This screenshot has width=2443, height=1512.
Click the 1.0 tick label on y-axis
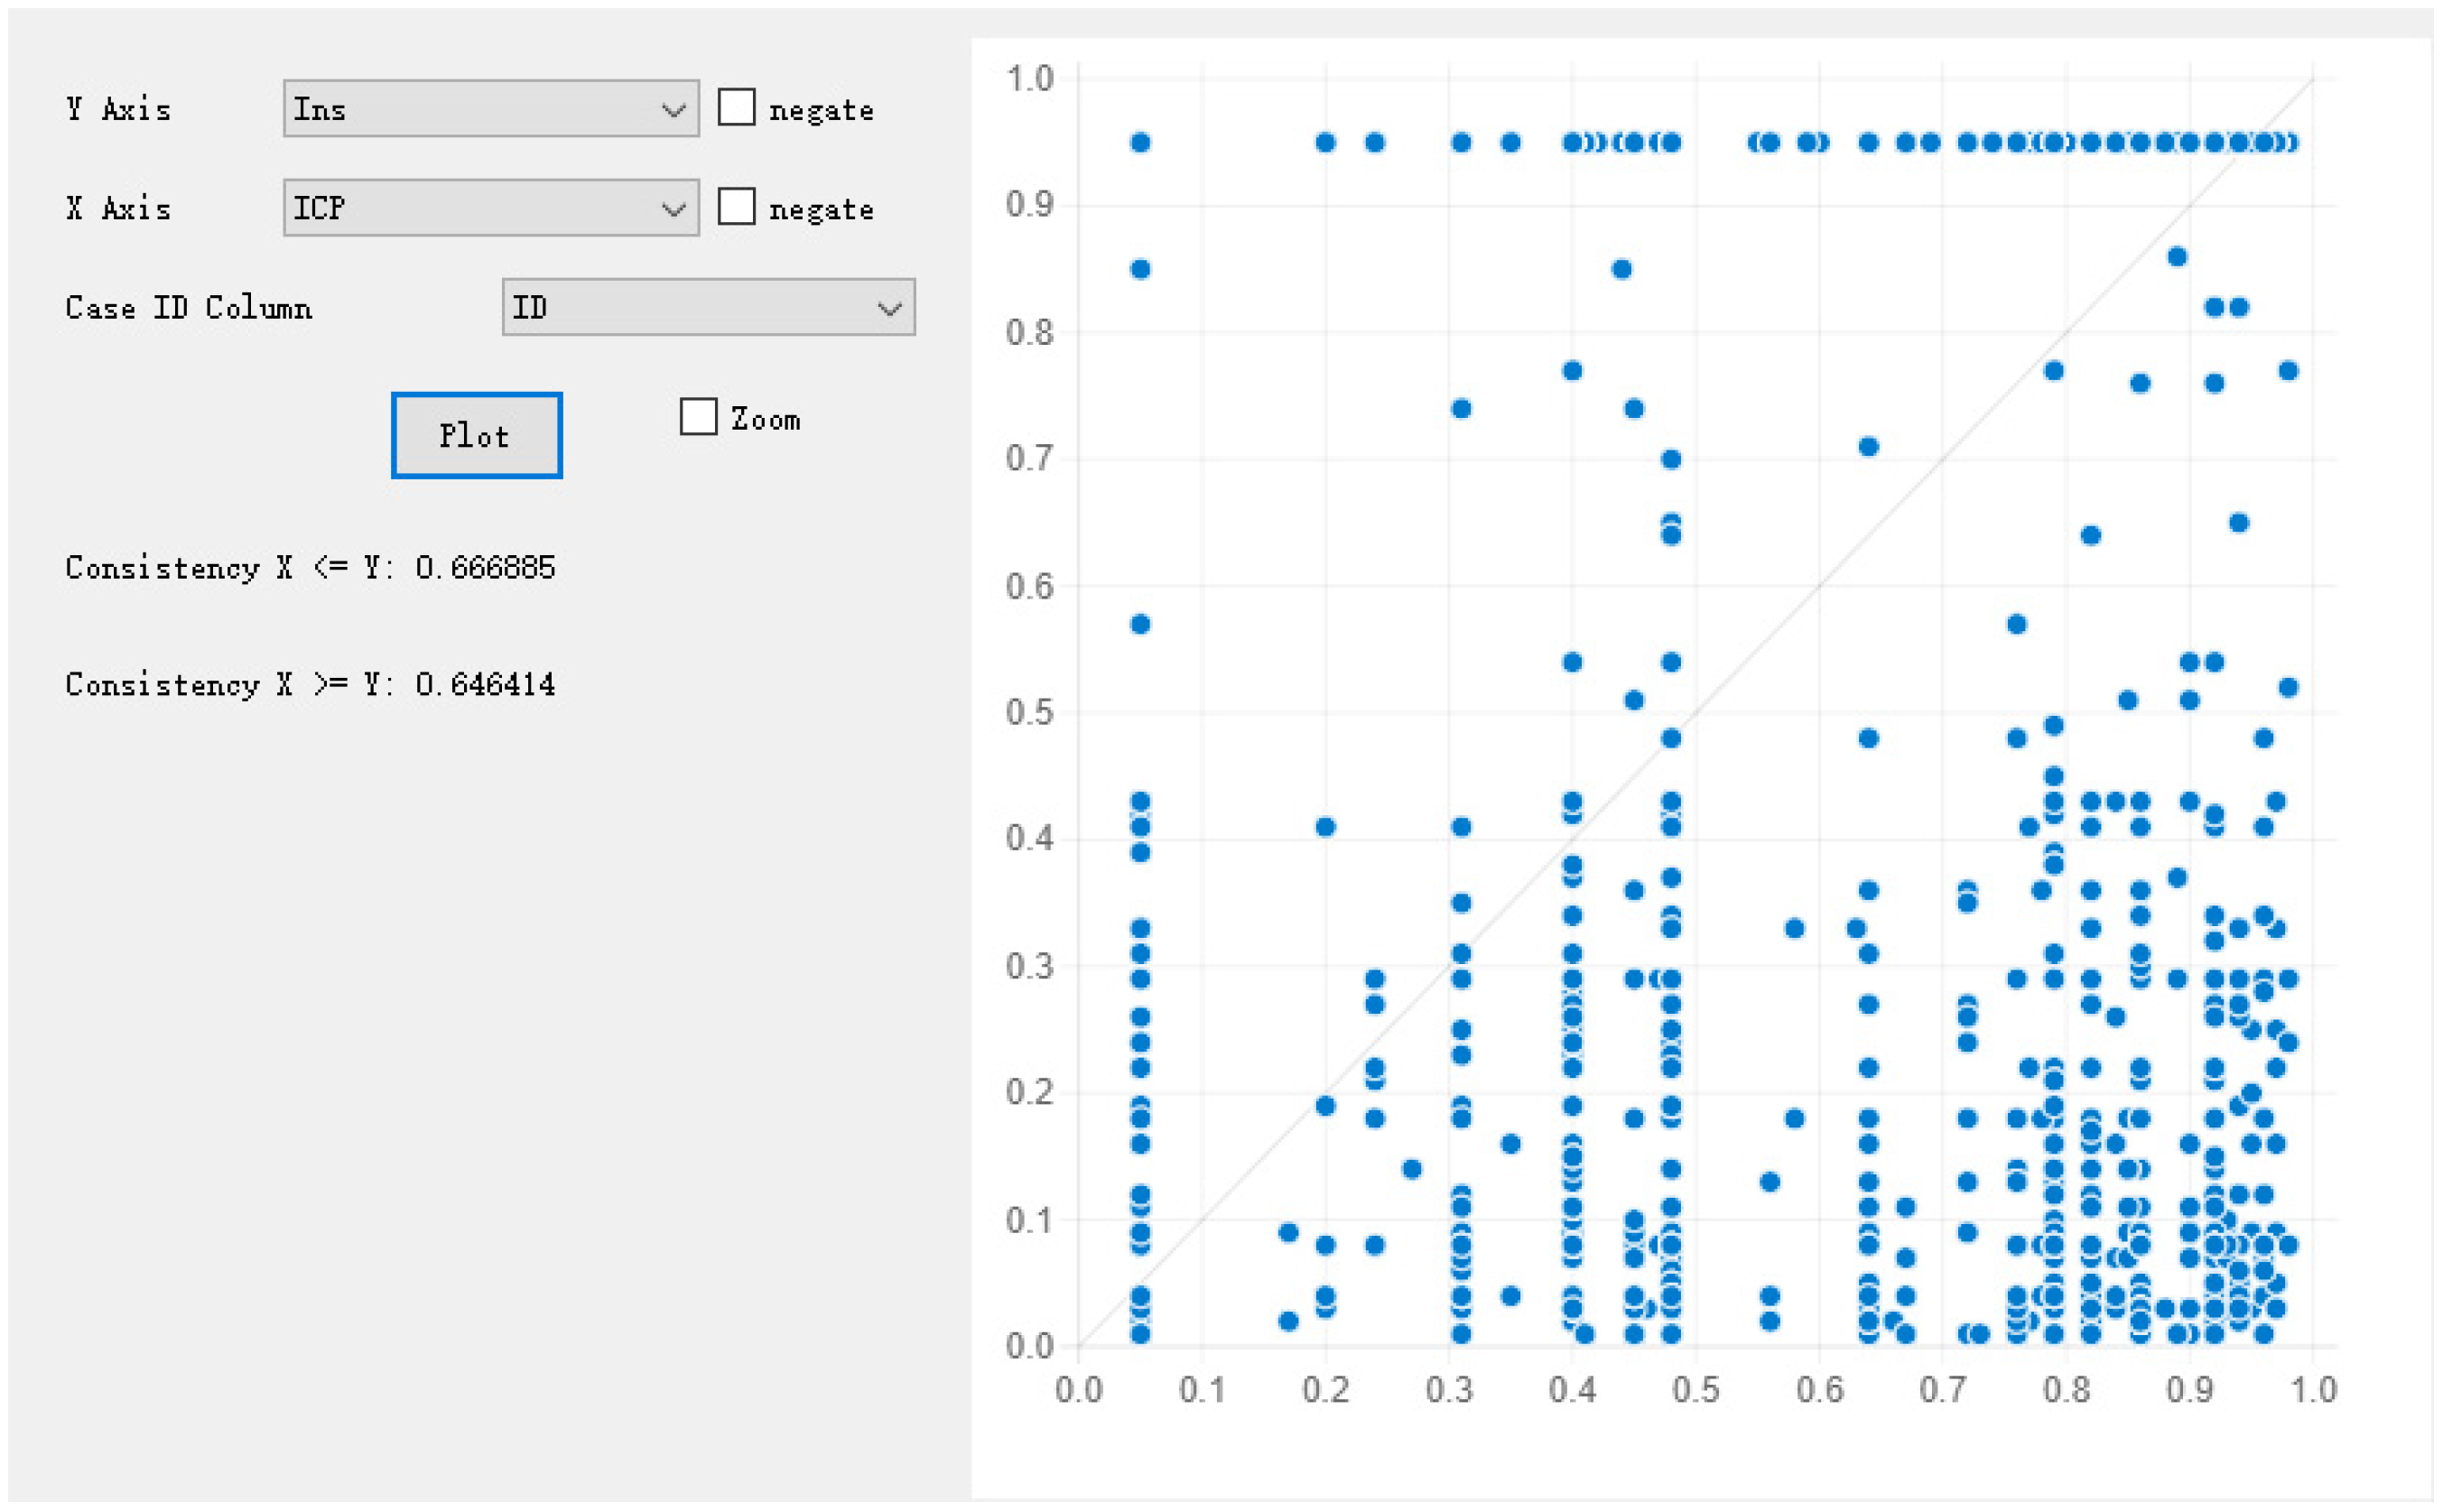(1029, 78)
